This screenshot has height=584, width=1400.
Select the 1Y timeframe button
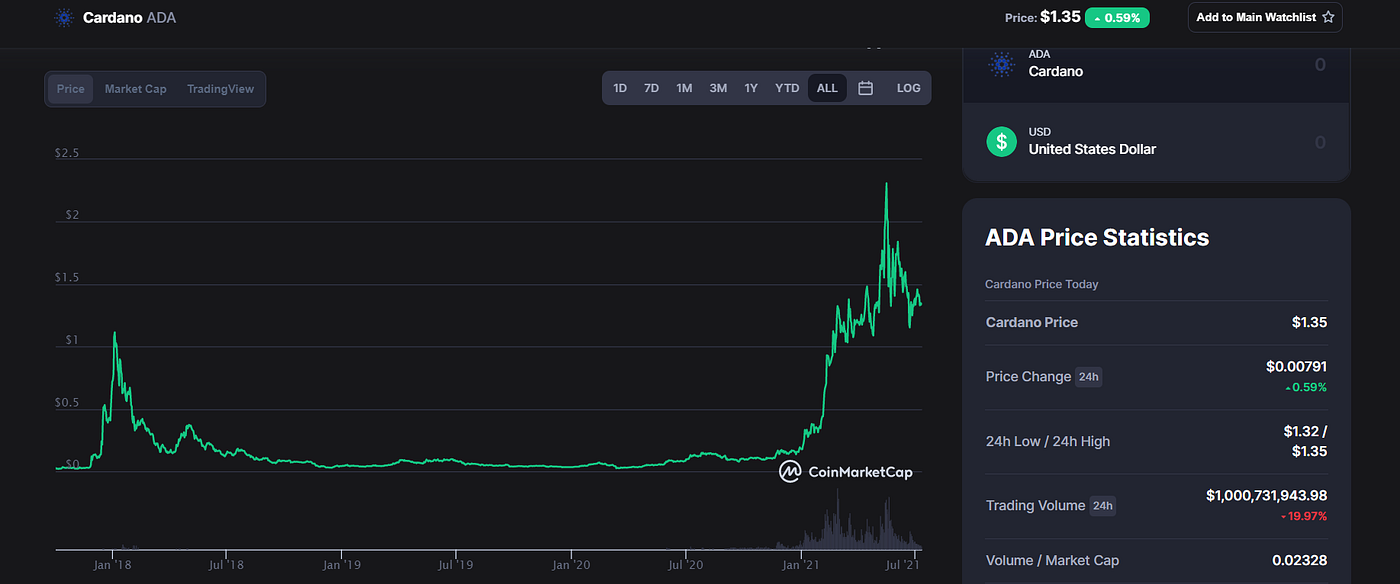(751, 88)
